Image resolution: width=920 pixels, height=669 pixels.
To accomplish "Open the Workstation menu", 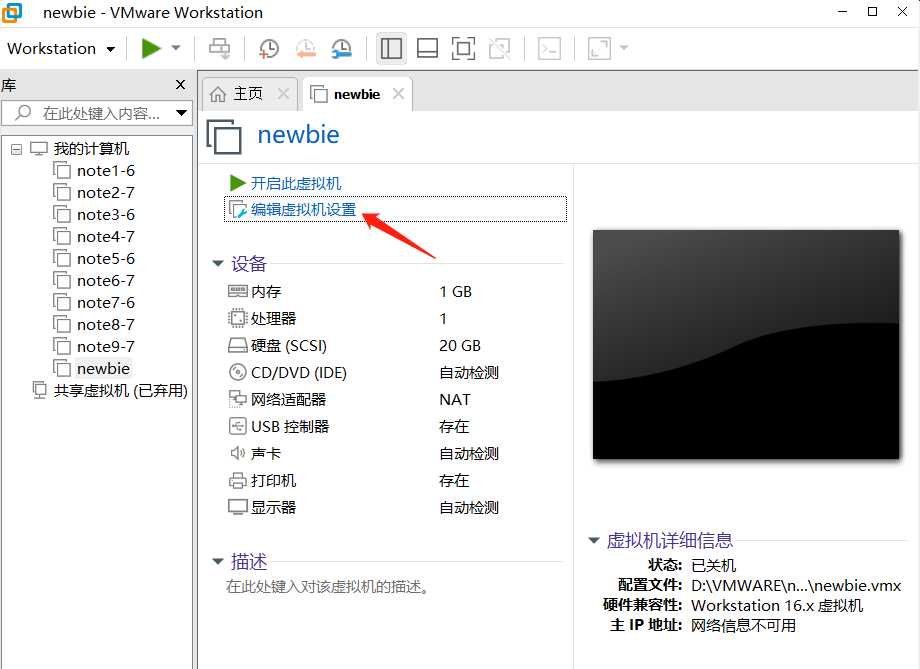I will 60,49.
